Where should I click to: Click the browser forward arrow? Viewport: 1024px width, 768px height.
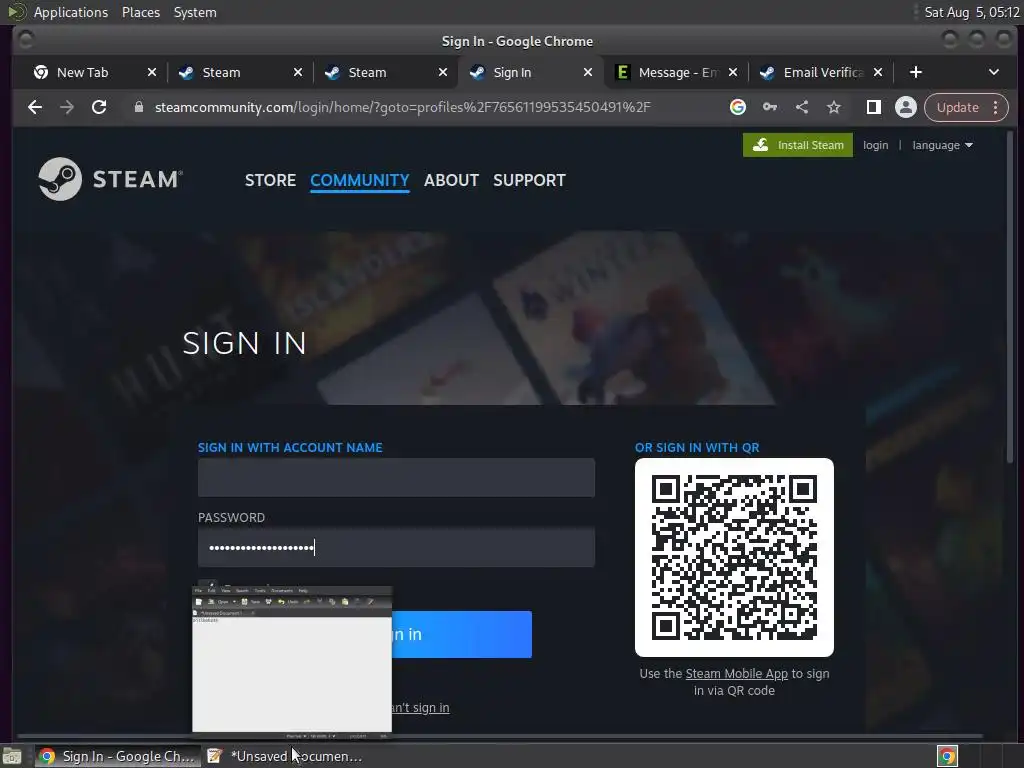tap(67, 107)
